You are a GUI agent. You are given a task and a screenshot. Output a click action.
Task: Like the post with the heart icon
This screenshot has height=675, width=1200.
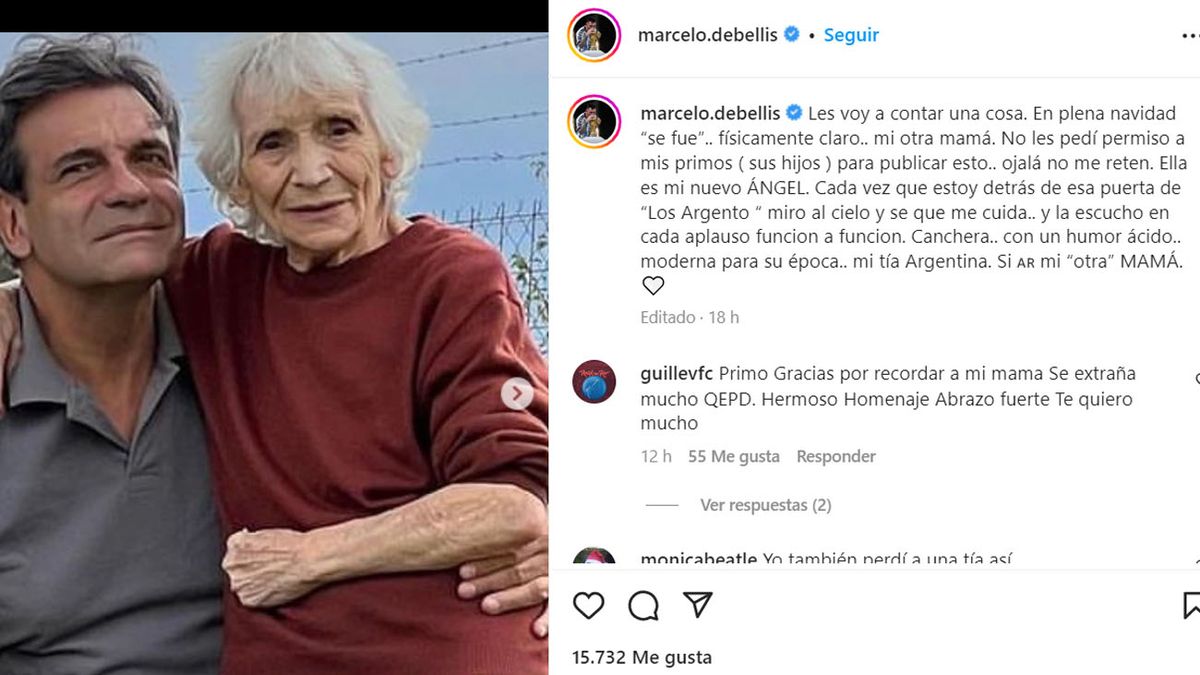coord(589,605)
